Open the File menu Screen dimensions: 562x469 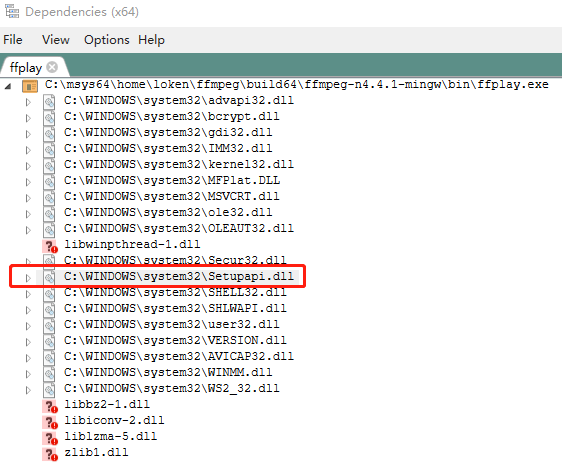13,39
